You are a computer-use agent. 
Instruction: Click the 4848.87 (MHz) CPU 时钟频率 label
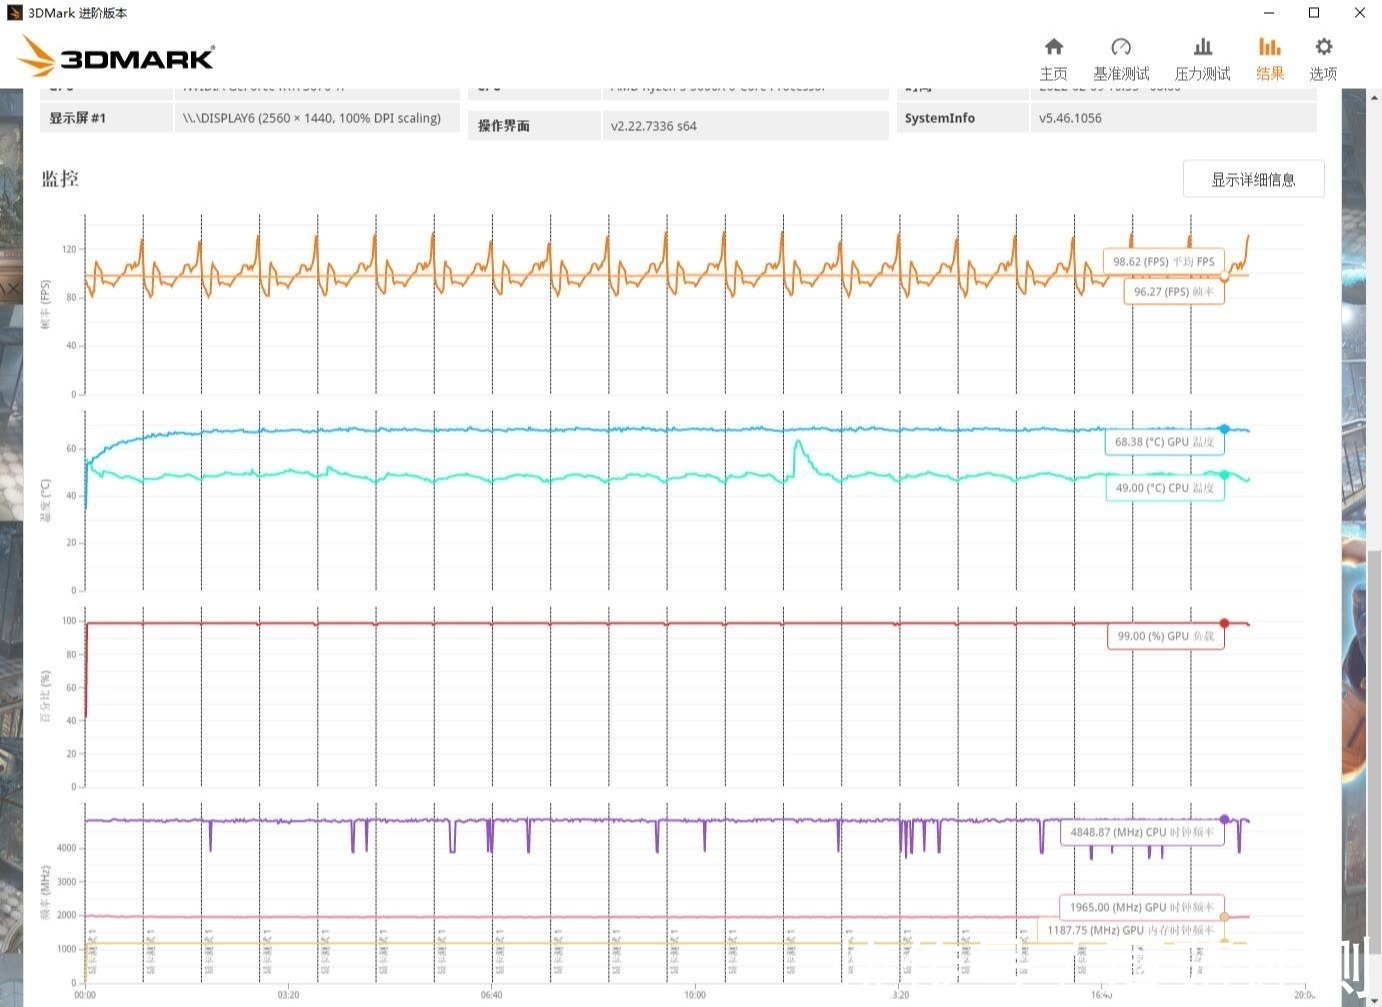pyautogui.click(x=1142, y=832)
